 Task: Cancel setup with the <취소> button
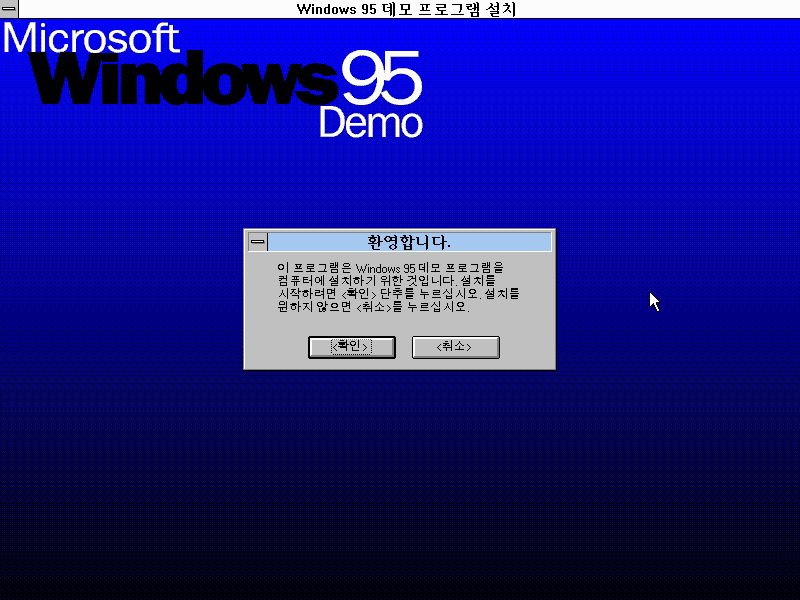[456, 347]
